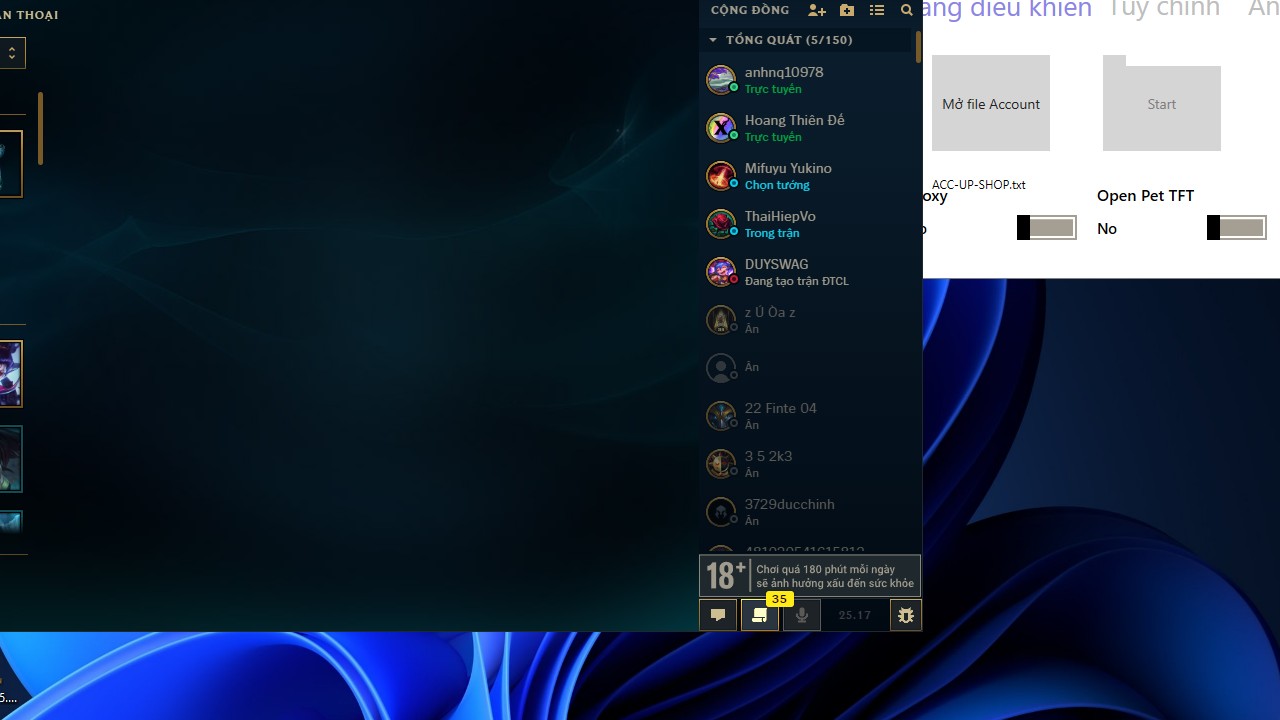The width and height of the screenshot is (1280, 720).
Task: Open the friends list view options icon
Action: click(x=877, y=10)
